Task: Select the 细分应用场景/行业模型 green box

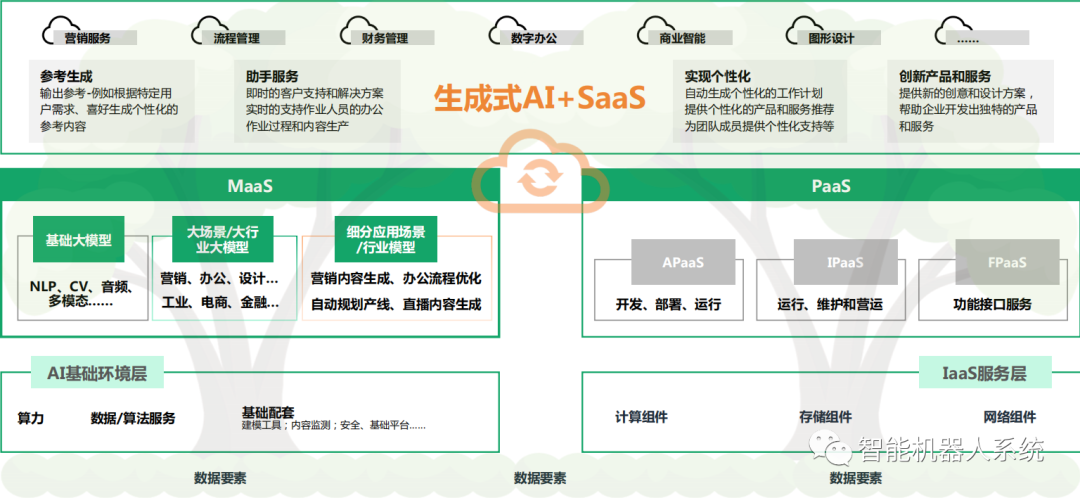Action: pyautogui.click(x=386, y=240)
